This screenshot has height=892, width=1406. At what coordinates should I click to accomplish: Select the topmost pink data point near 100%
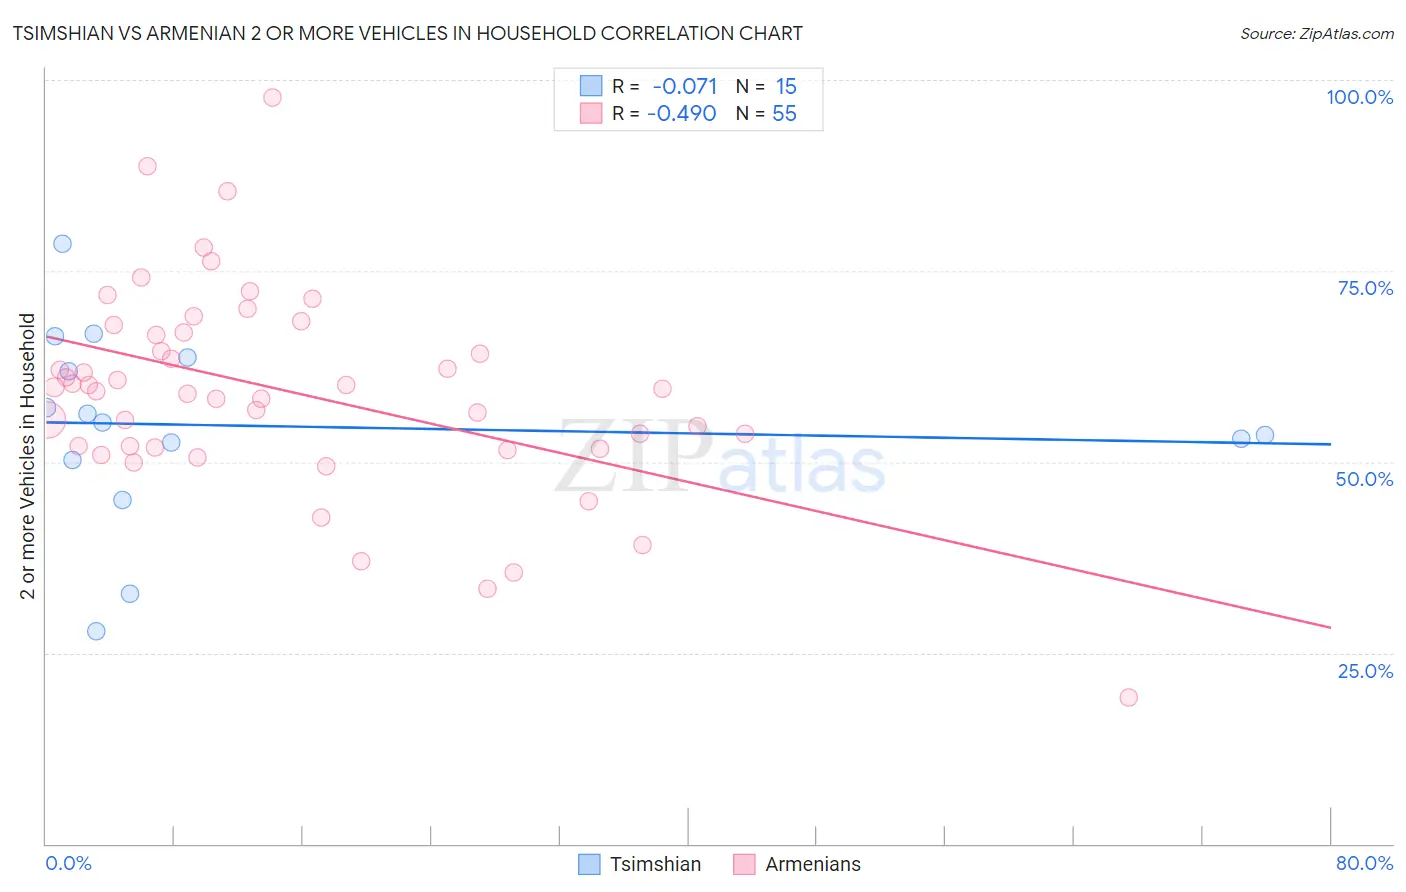tap(272, 97)
